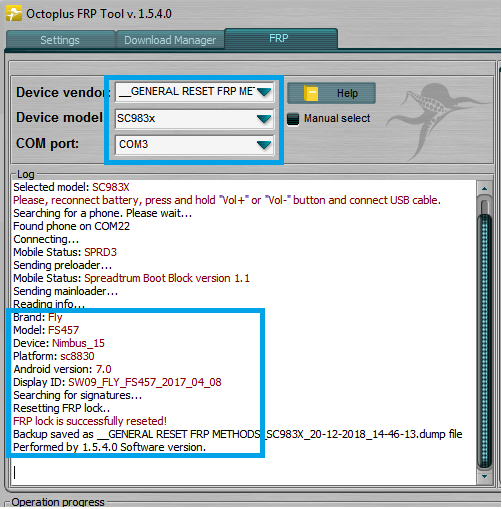Screen dimensions: 502x509
Task: Click the 'Spreadtrum Boot Block version 1.1' line
Action: pyautogui.click(x=131, y=278)
